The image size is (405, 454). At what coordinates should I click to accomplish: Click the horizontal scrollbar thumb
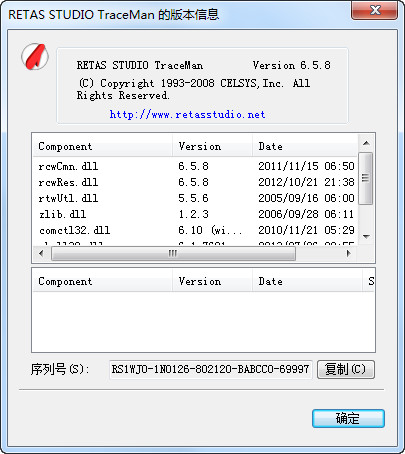point(173,254)
